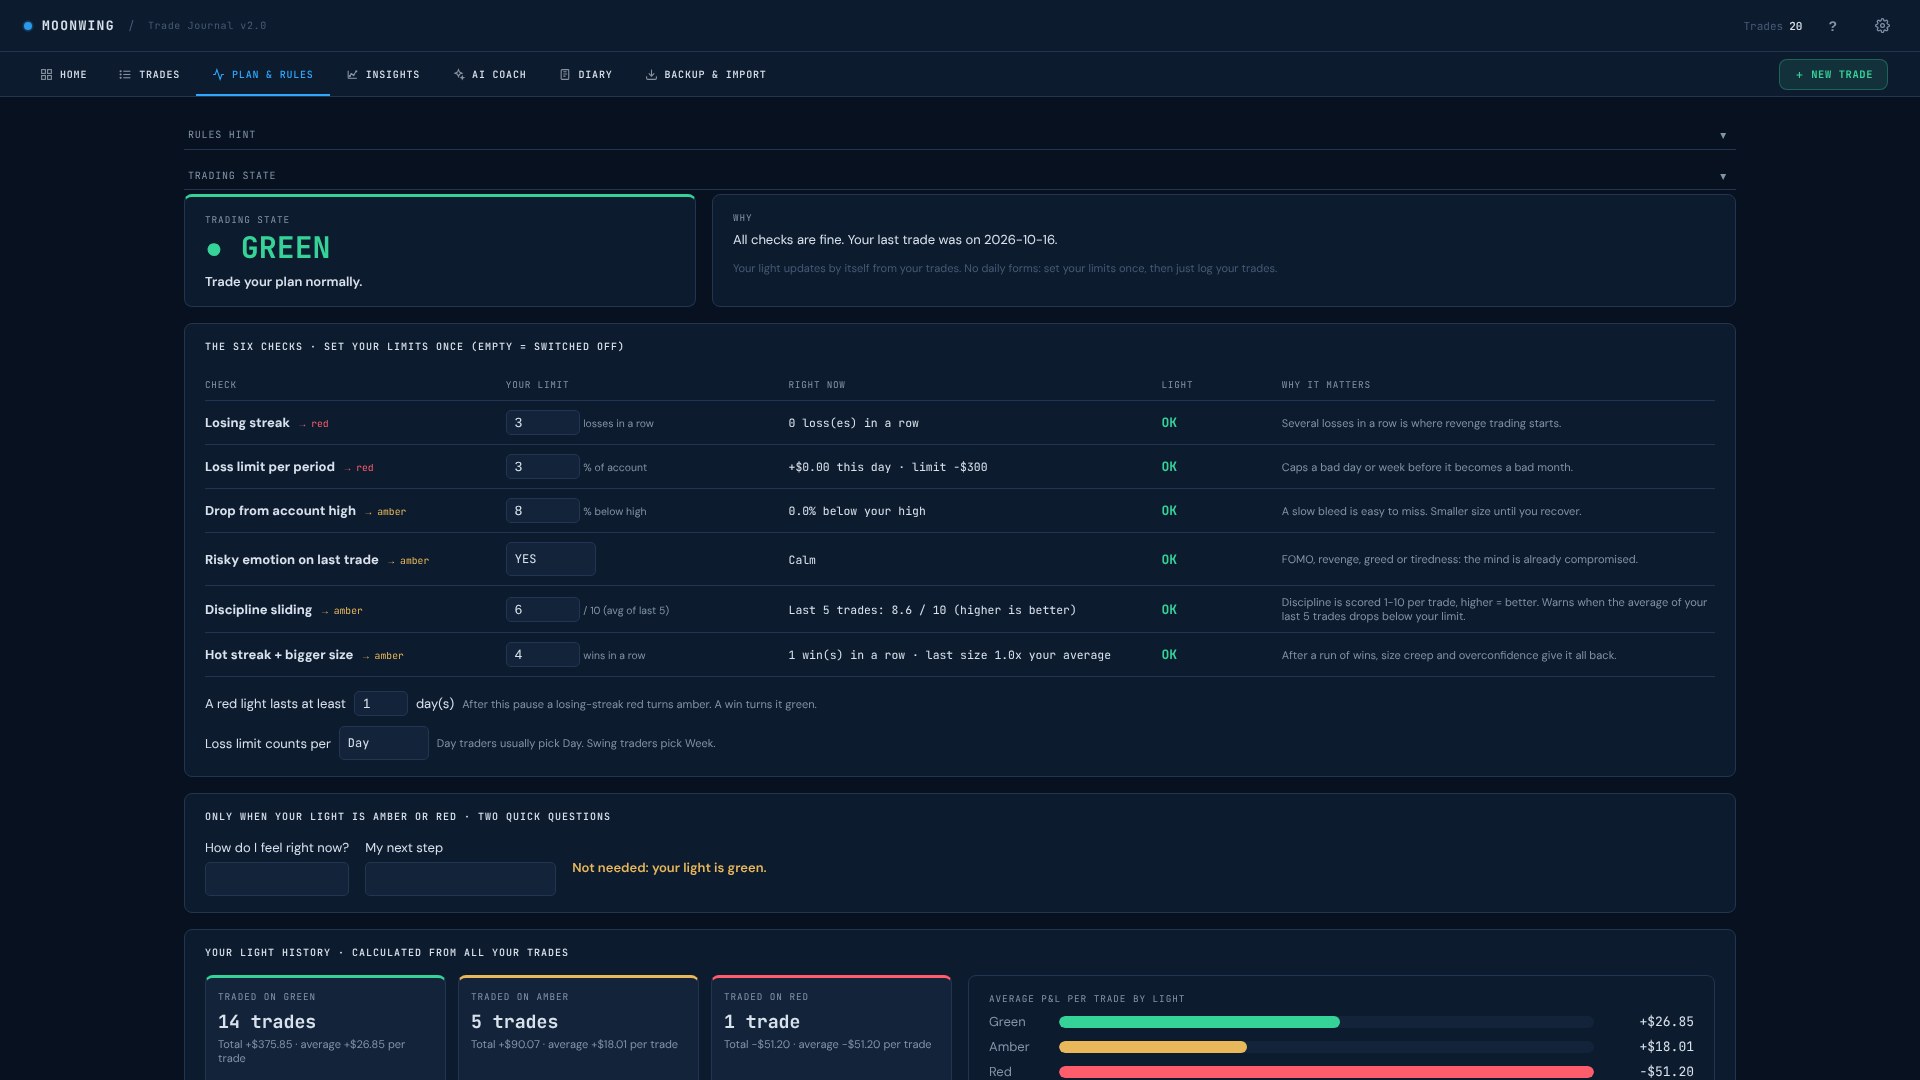Click the Plan & Rules pulse icon

coord(218,75)
